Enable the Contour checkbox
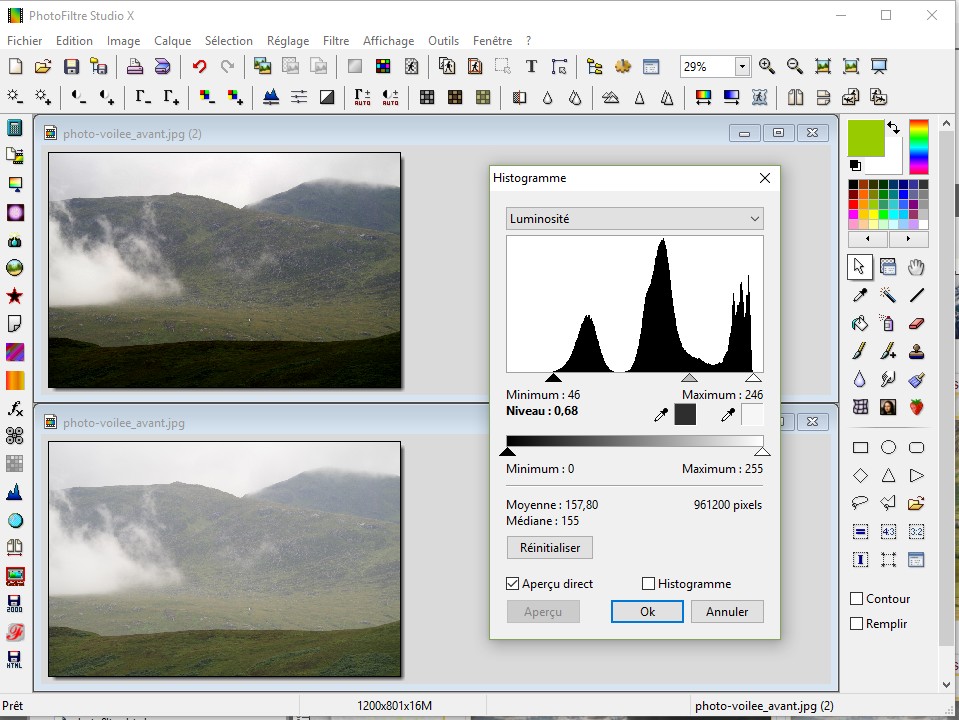Screen dimensions: 959x720 click(x=857, y=598)
